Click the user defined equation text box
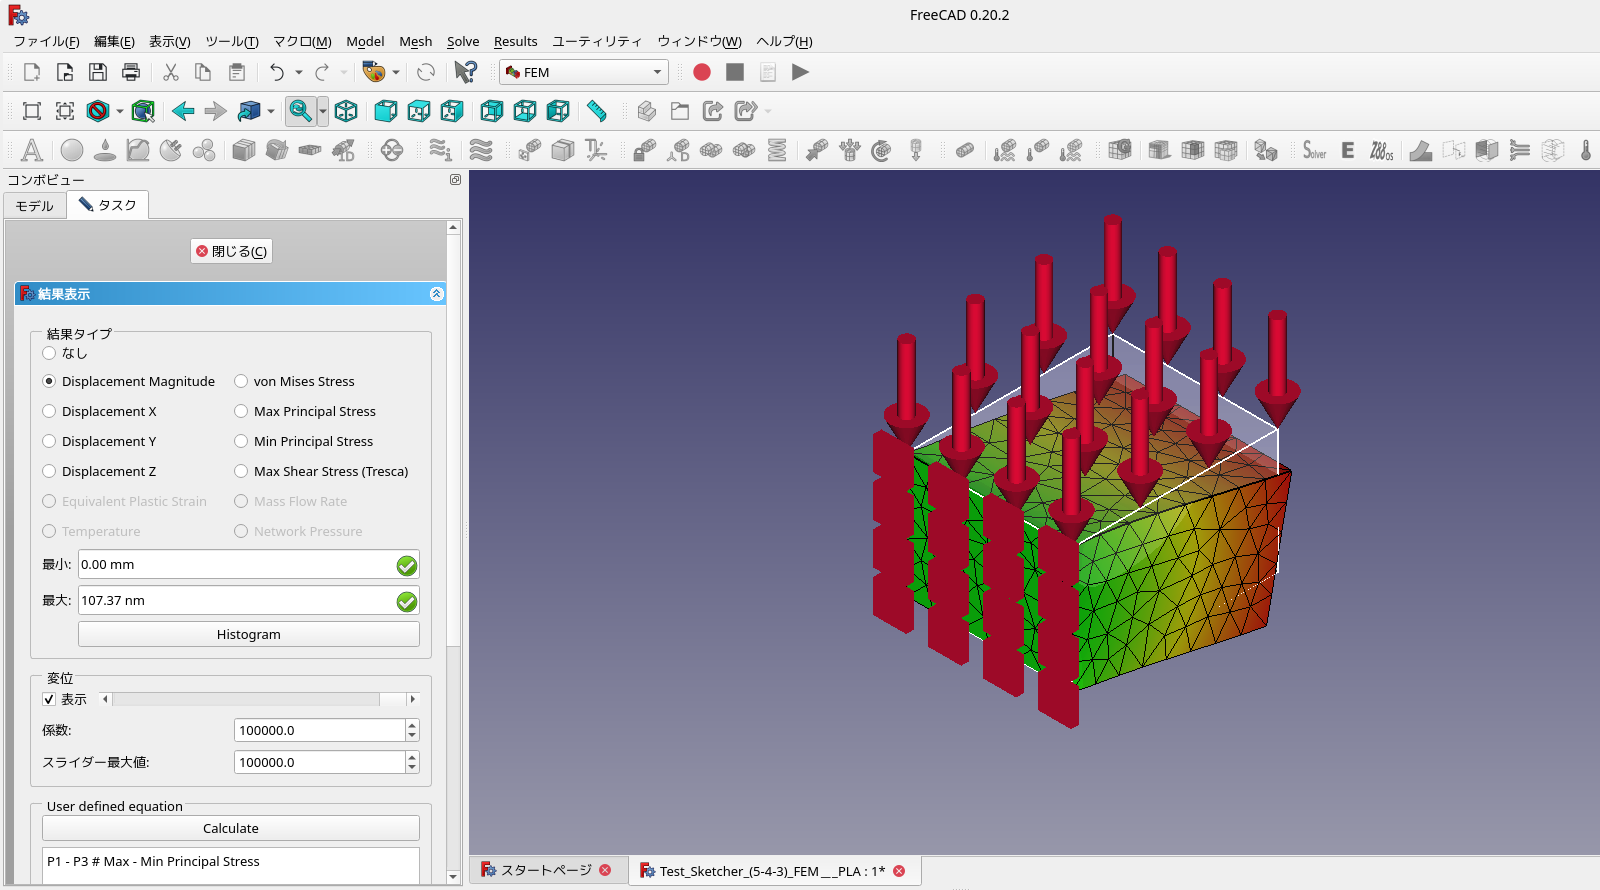 (x=231, y=866)
